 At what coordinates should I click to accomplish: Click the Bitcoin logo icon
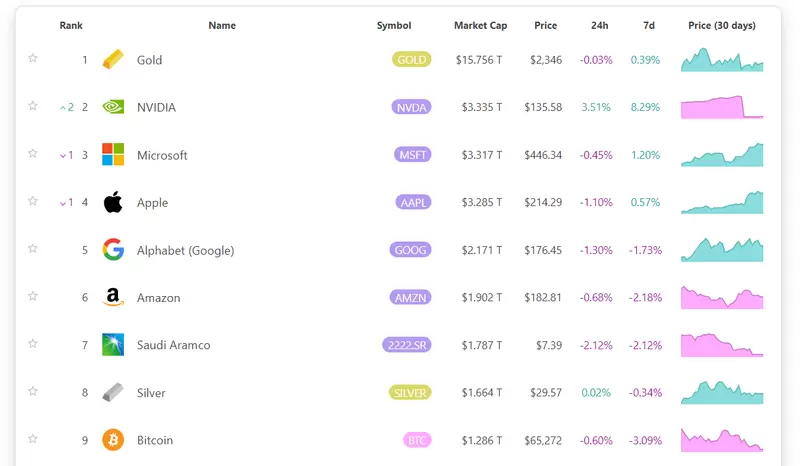(113, 440)
